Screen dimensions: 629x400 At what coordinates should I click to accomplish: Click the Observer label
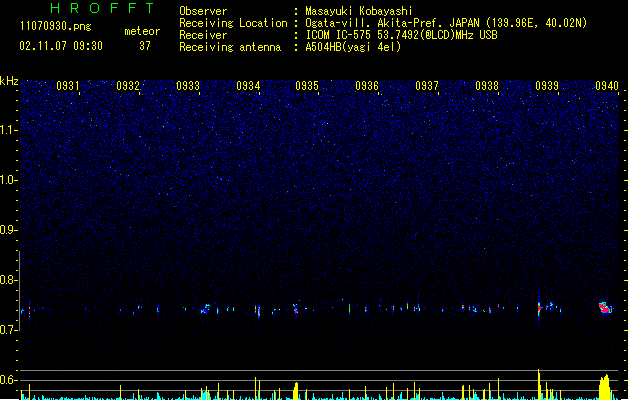pos(203,11)
